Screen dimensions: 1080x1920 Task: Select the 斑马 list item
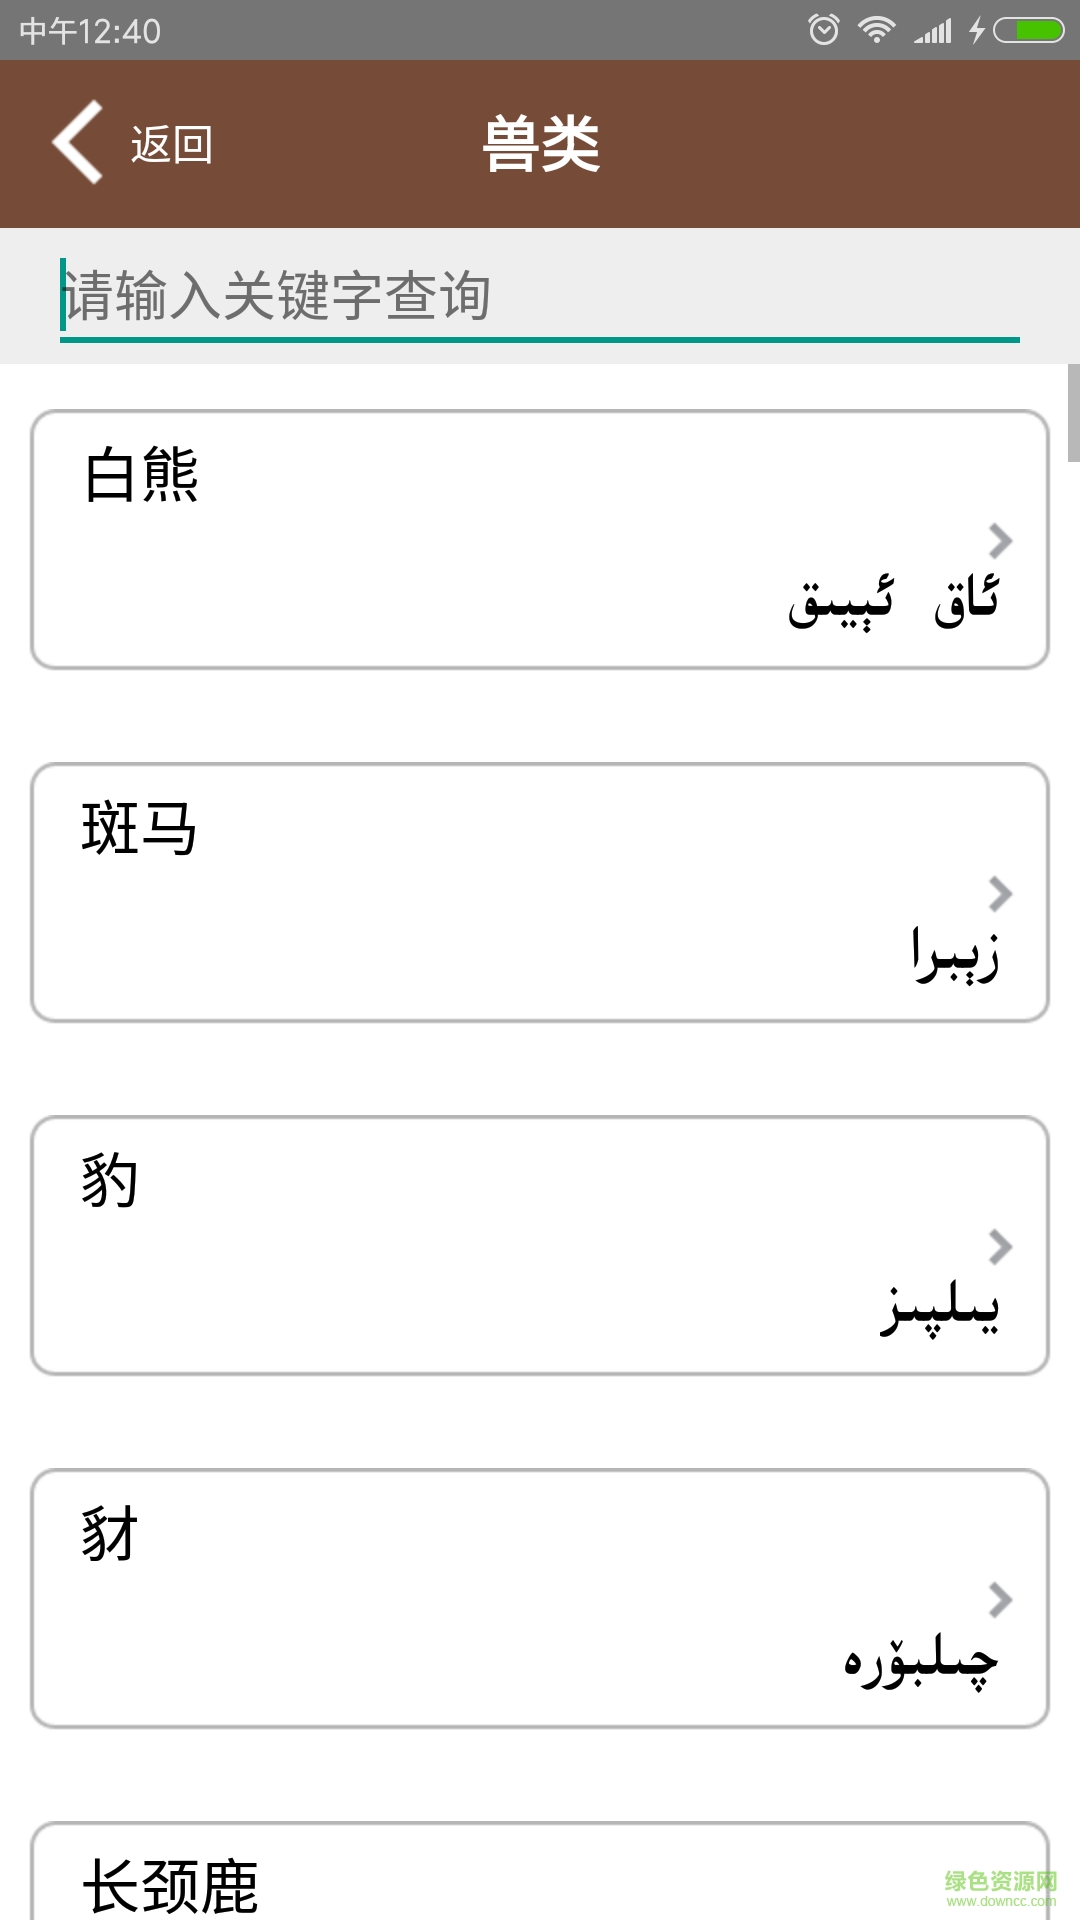(540, 893)
